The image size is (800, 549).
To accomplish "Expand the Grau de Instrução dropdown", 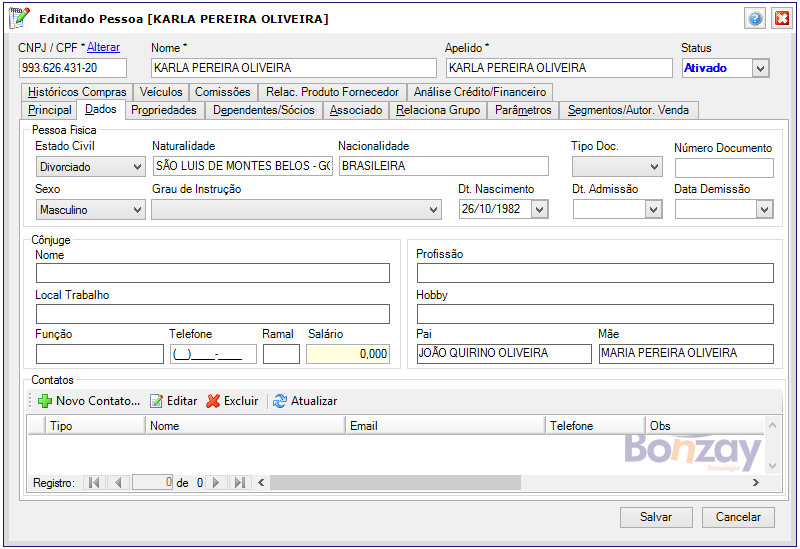I will (433, 210).
